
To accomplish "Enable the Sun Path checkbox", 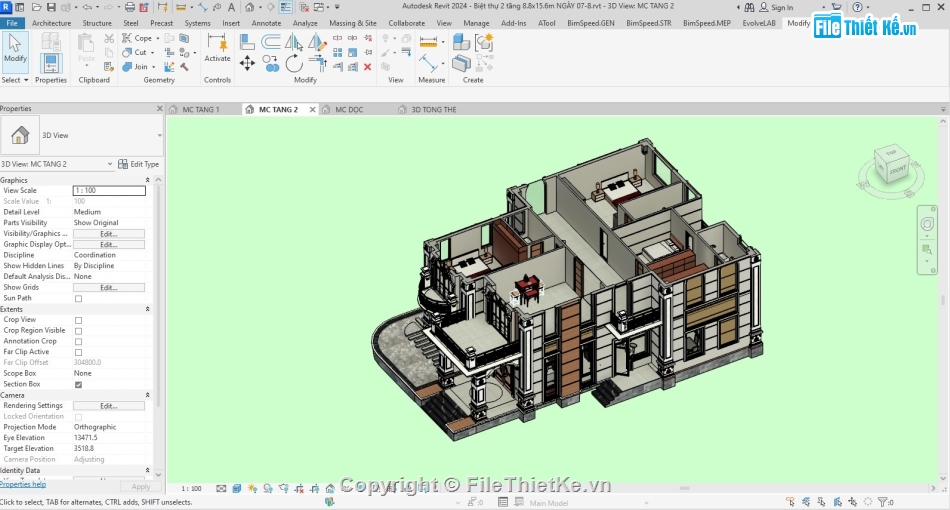I will click(x=78, y=299).
